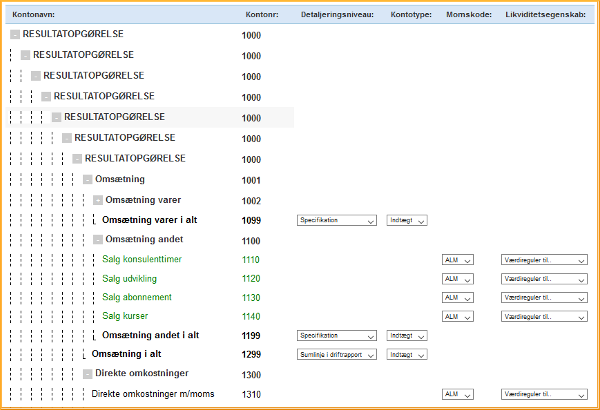600x410 pixels.
Task: Select the Salg abonnement account
Action: (138, 297)
